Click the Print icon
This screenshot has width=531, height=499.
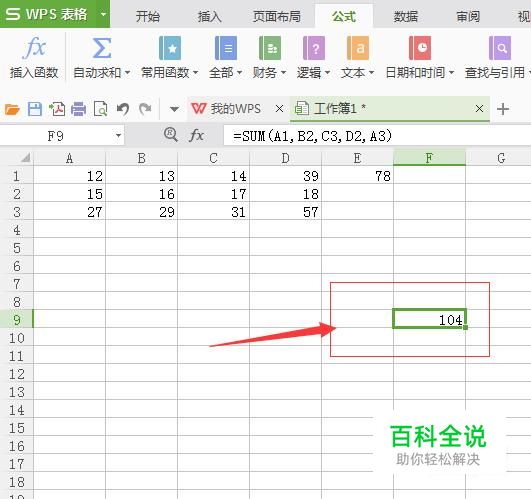pyautogui.click(x=79, y=109)
